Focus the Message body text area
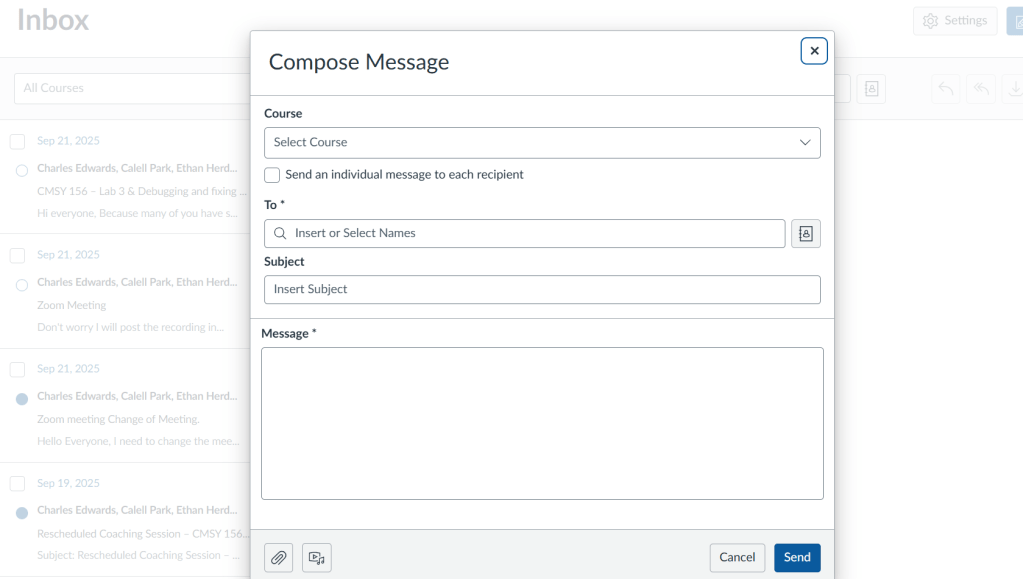 tap(542, 423)
